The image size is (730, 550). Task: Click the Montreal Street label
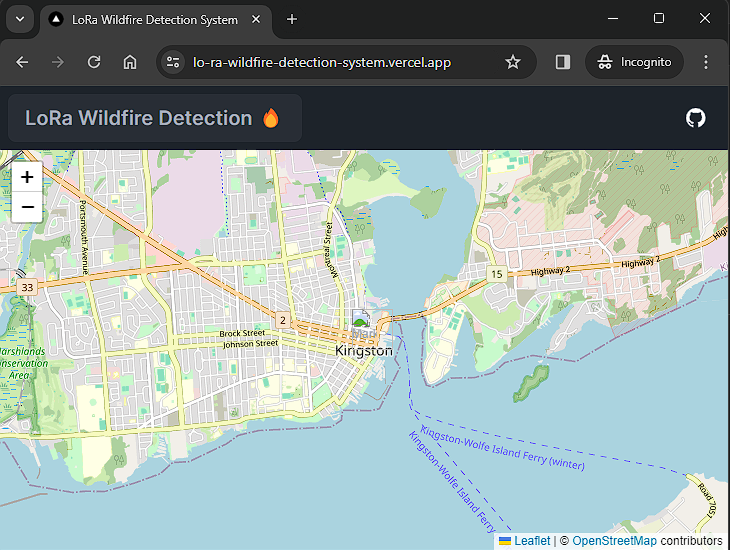pos(331,250)
